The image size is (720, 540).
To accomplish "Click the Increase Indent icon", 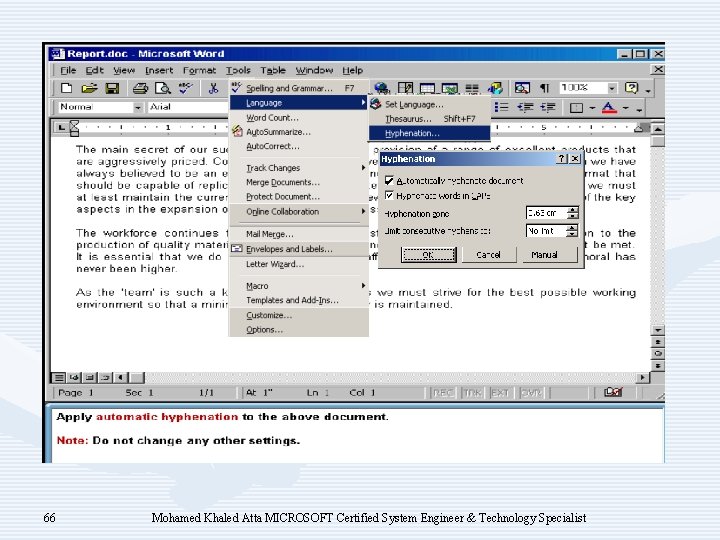I will click(x=548, y=107).
